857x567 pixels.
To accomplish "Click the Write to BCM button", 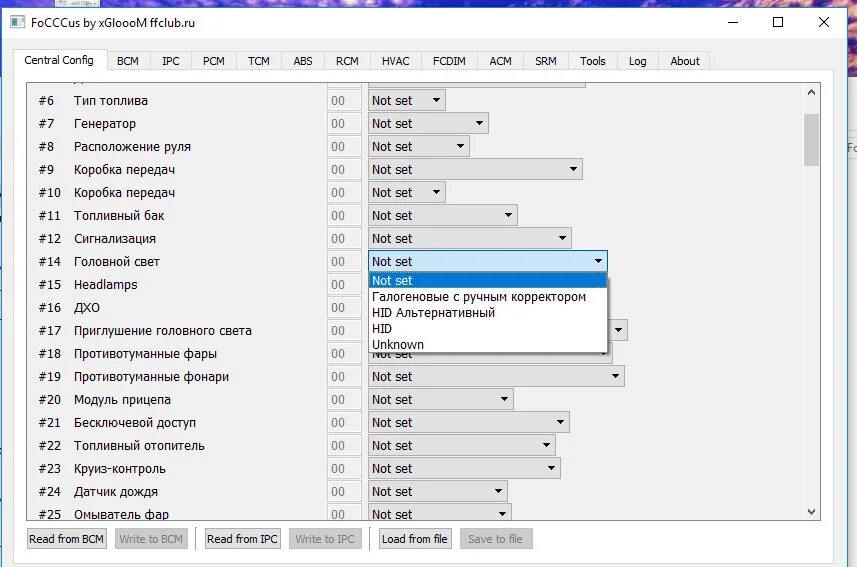I will point(151,539).
